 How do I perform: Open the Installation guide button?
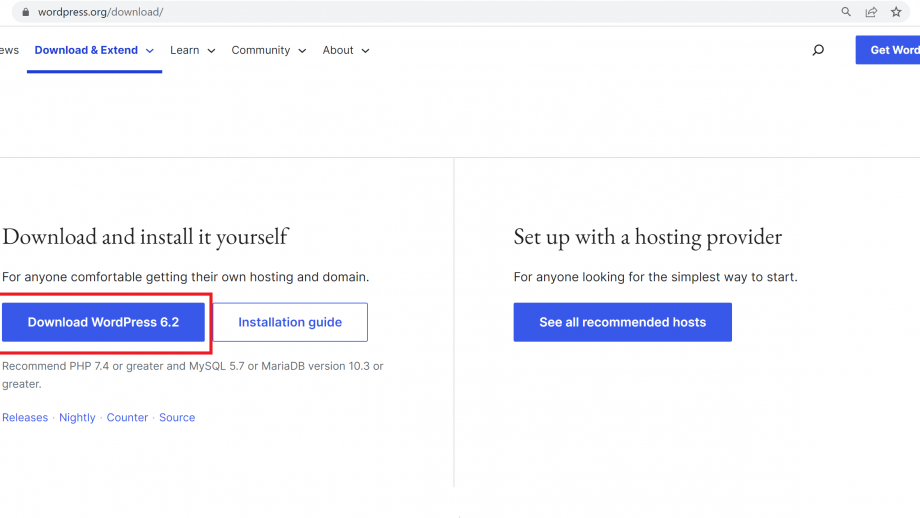[290, 322]
